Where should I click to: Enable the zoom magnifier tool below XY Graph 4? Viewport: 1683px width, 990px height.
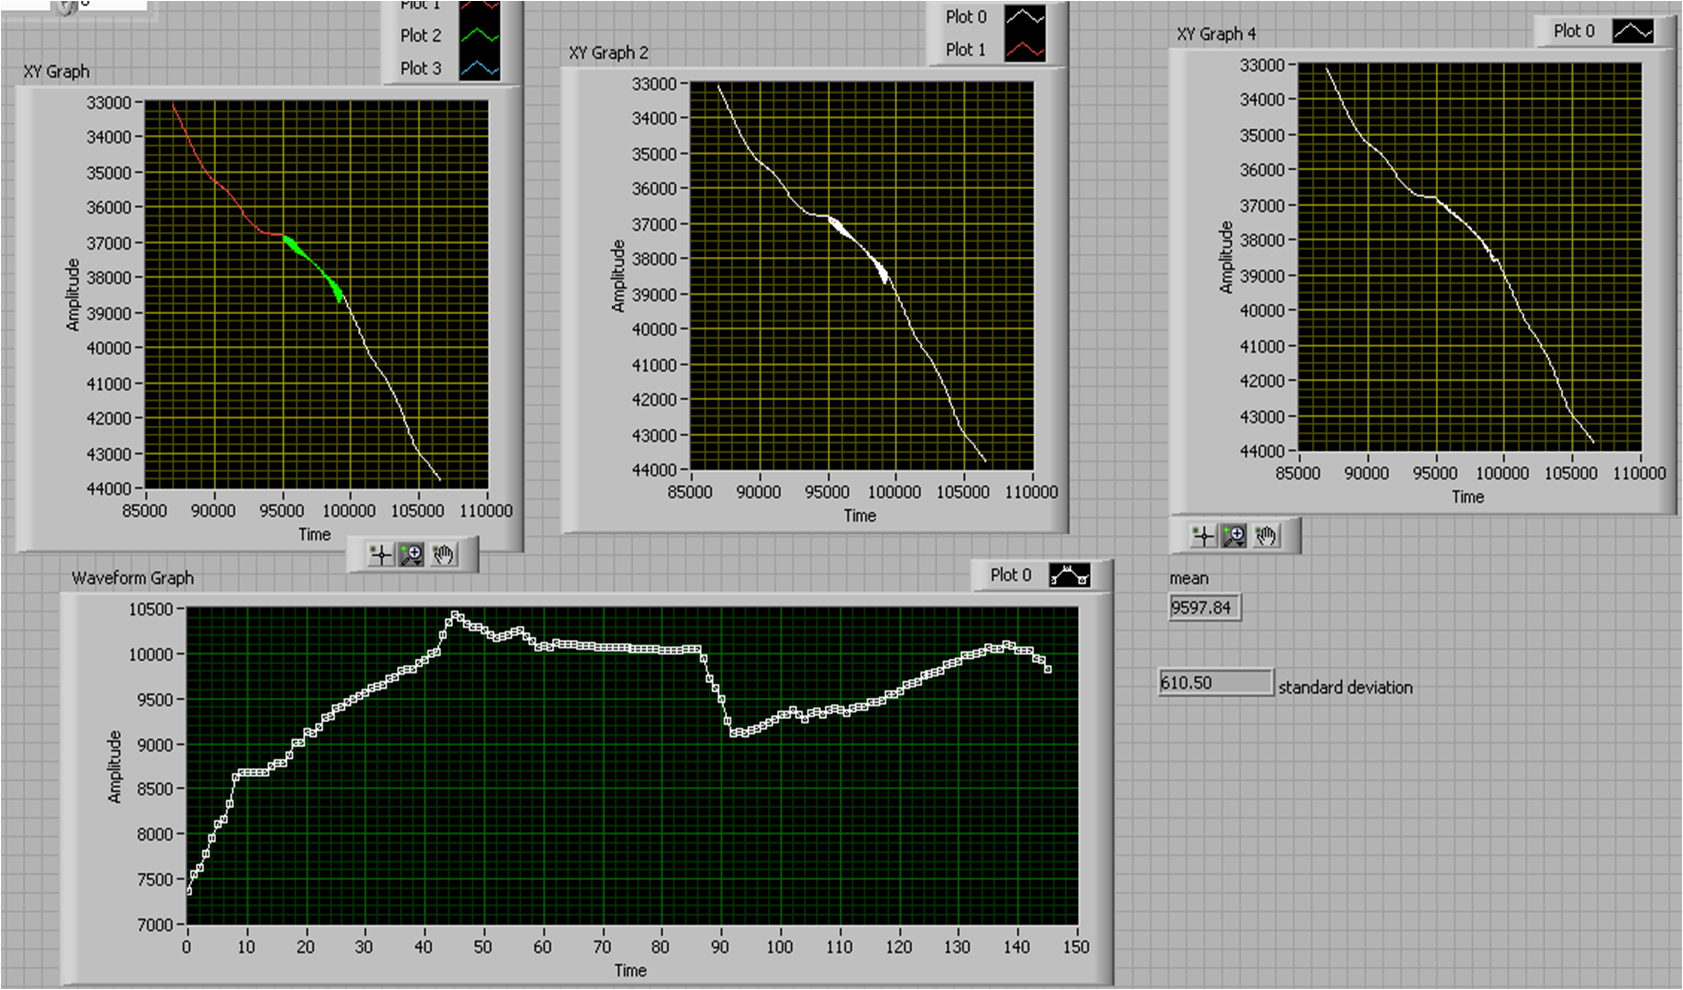point(1235,537)
